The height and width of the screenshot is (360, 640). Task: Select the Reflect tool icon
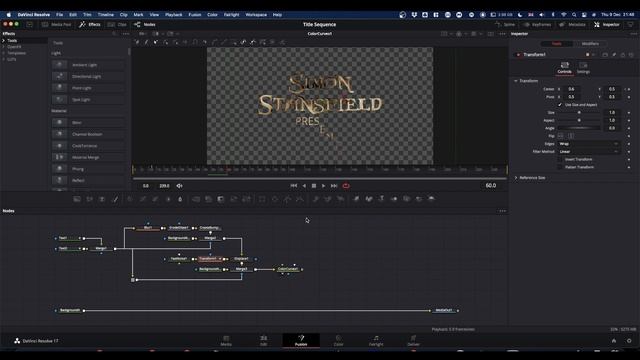coord(60,180)
